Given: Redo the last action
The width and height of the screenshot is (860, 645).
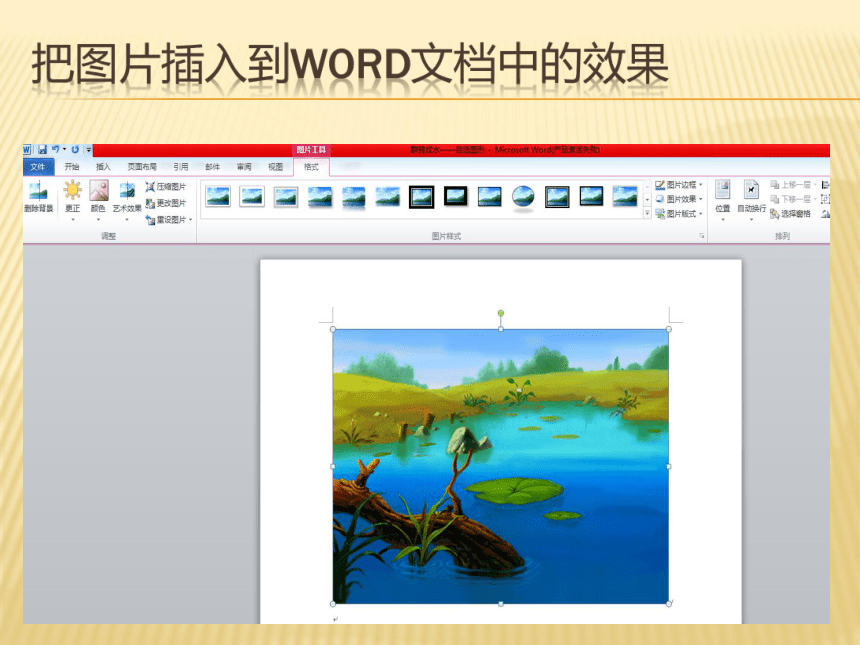Looking at the screenshot, I should [75, 149].
